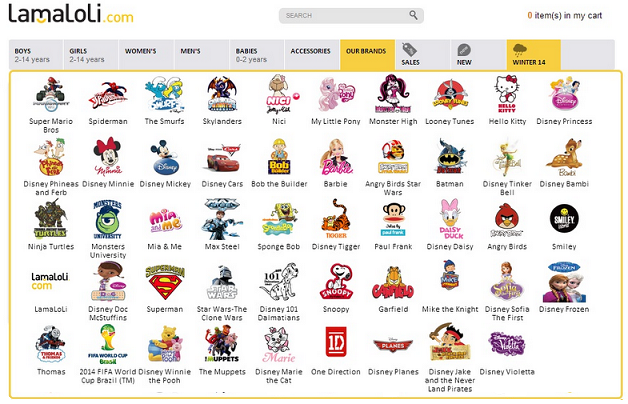Click the item(s) in my cart link
The width and height of the screenshot is (628, 404).
click(564, 15)
